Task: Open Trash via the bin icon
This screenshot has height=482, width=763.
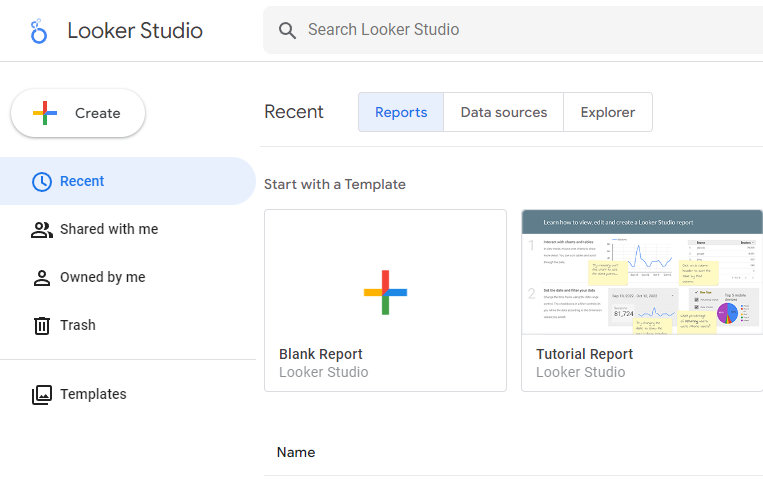Action: click(42, 325)
